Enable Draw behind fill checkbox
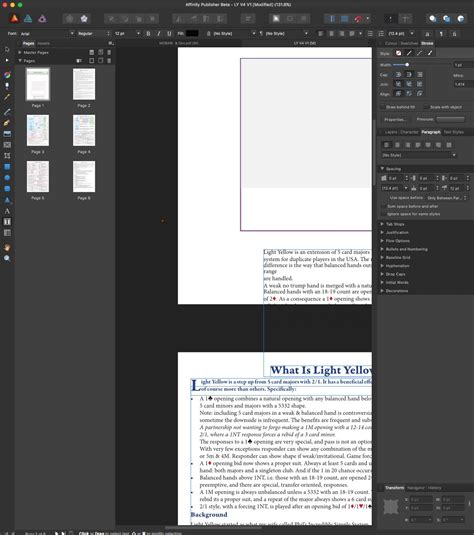This screenshot has width=474, height=535. click(383, 107)
